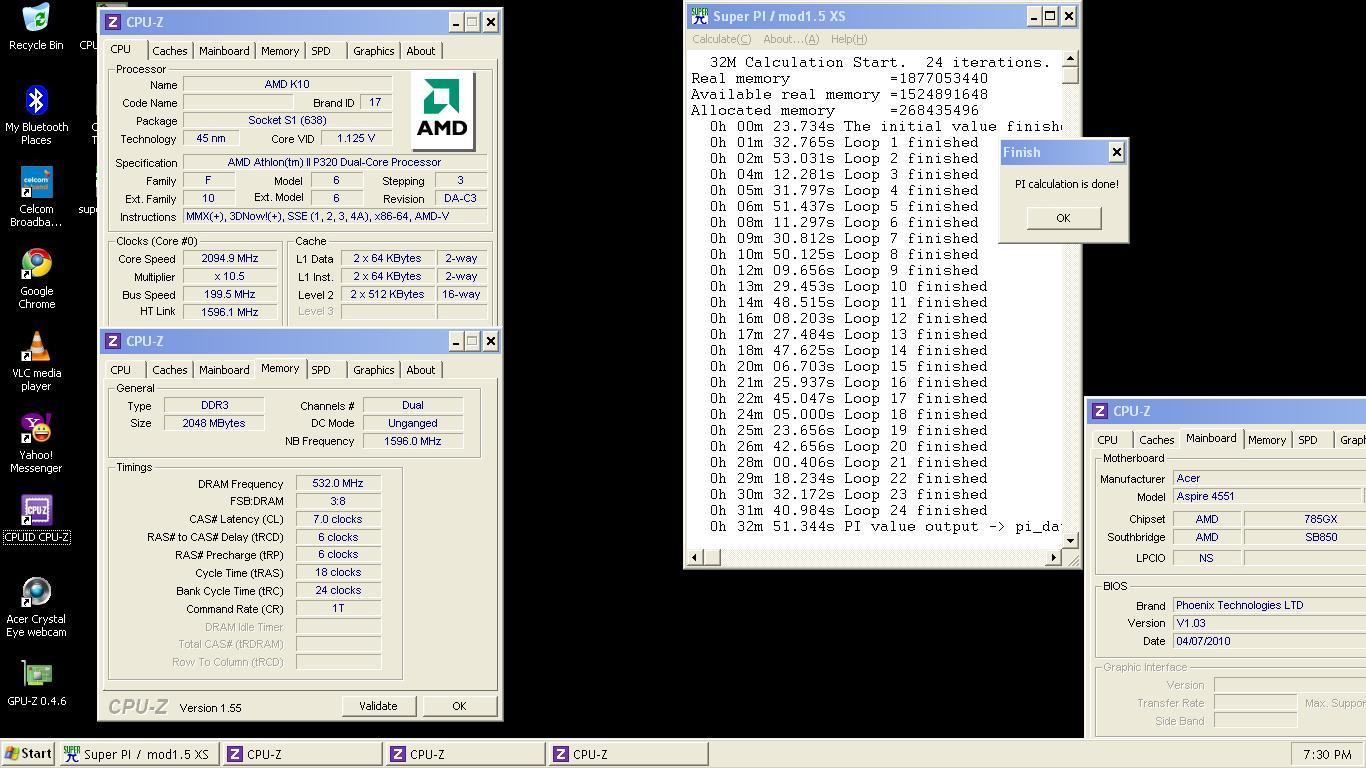Viewport: 1366px width, 768px height.
Task: Open SPD tab in Memory CPU-Z window
Action: (321, 370)
